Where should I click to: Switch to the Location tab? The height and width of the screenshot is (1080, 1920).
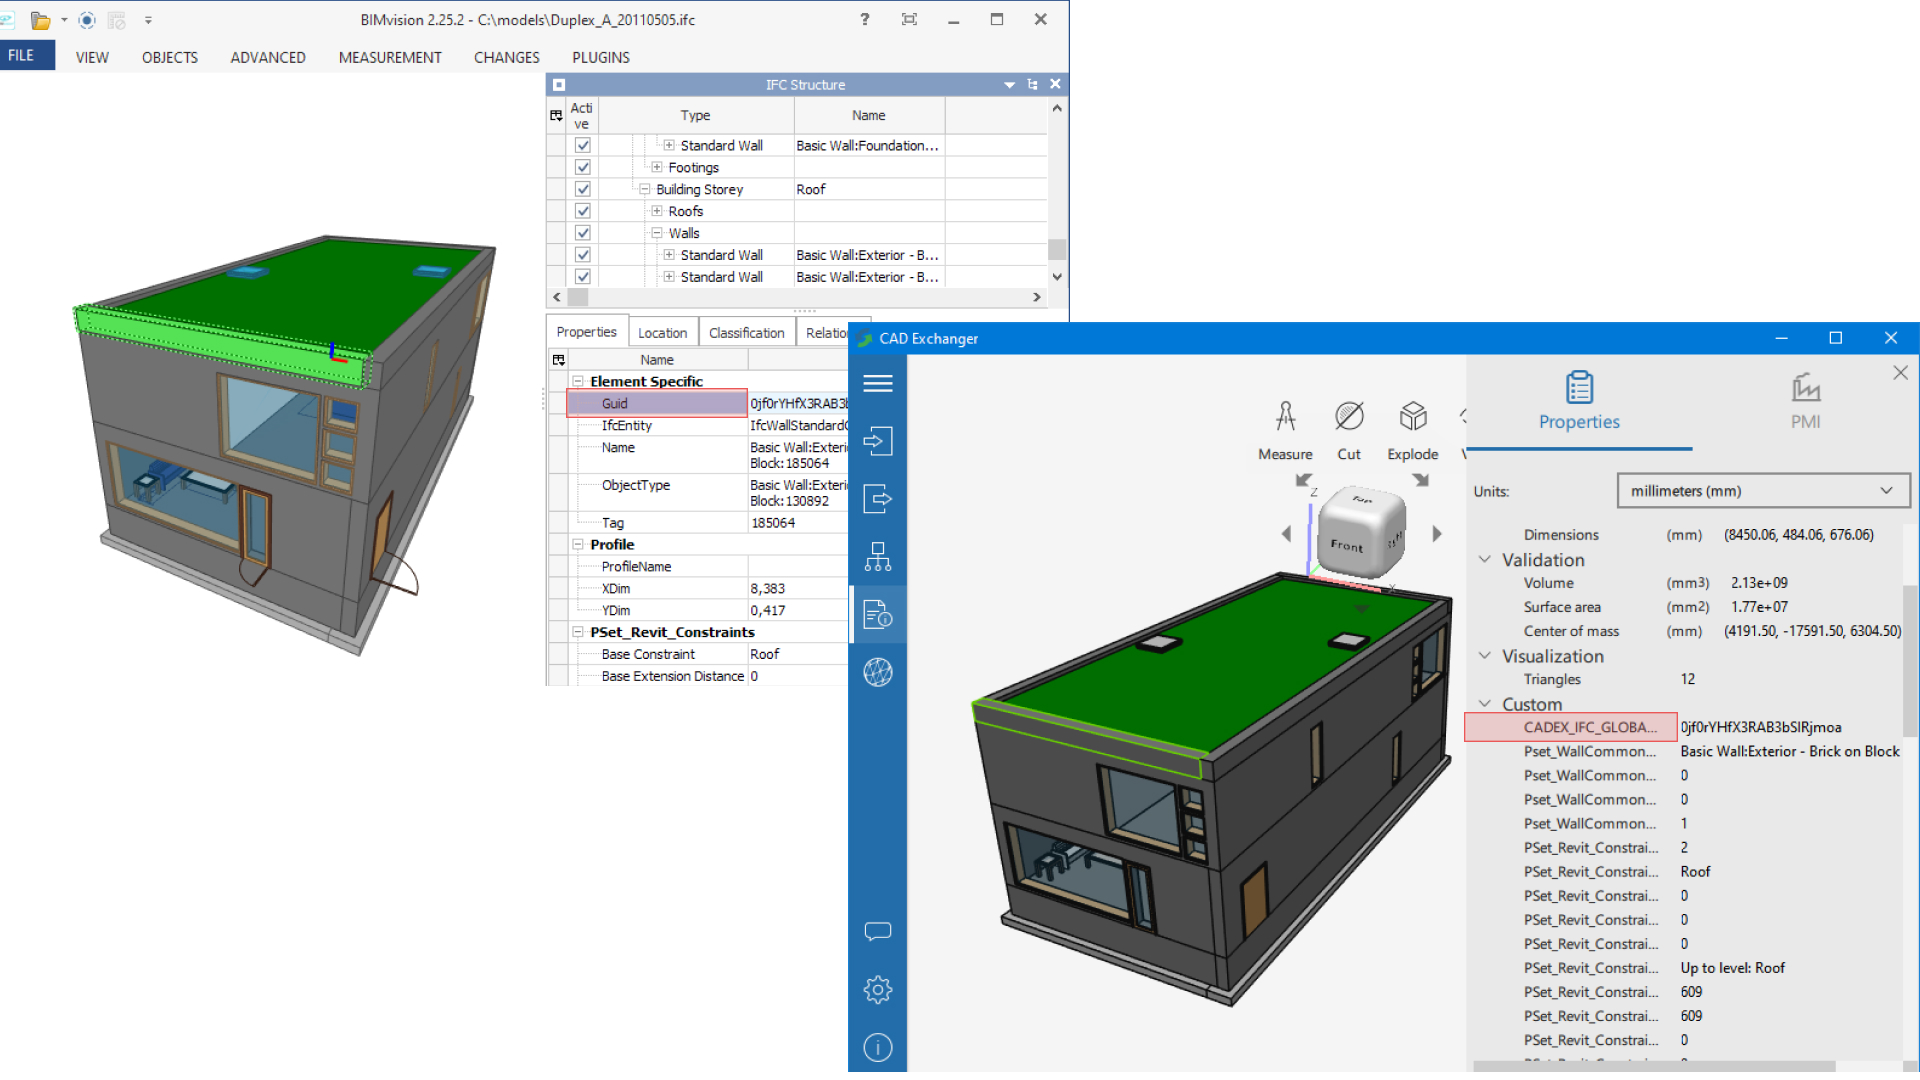click(662, 333)
